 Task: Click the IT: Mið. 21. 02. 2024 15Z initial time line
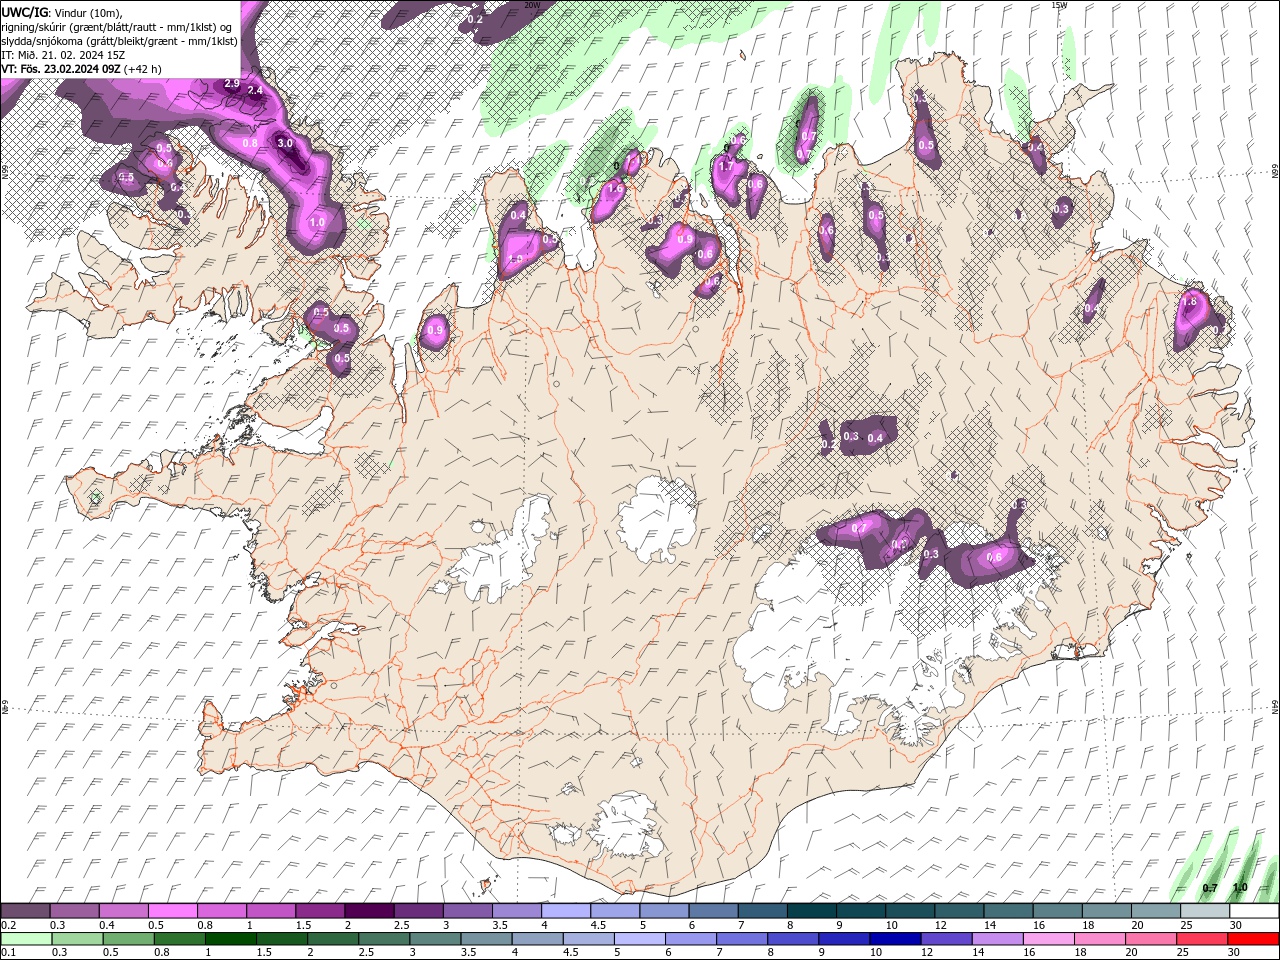pyautogui.click(x=62, y=55)
